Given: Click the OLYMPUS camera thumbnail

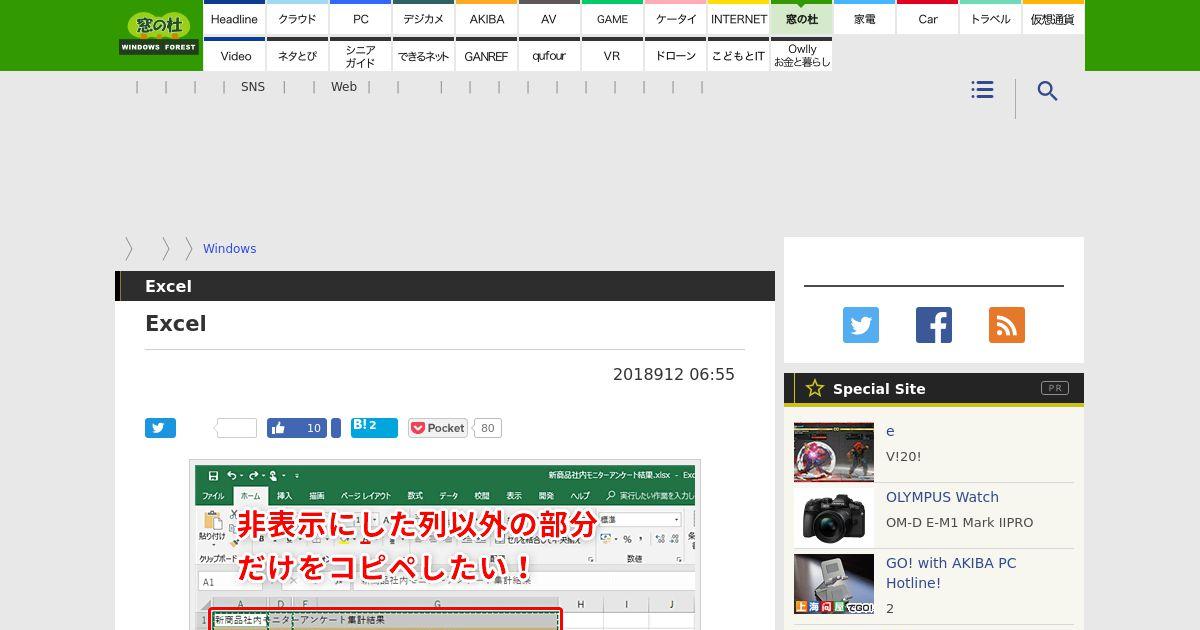Looking at the screenshot, I should (x=834, y=518).
